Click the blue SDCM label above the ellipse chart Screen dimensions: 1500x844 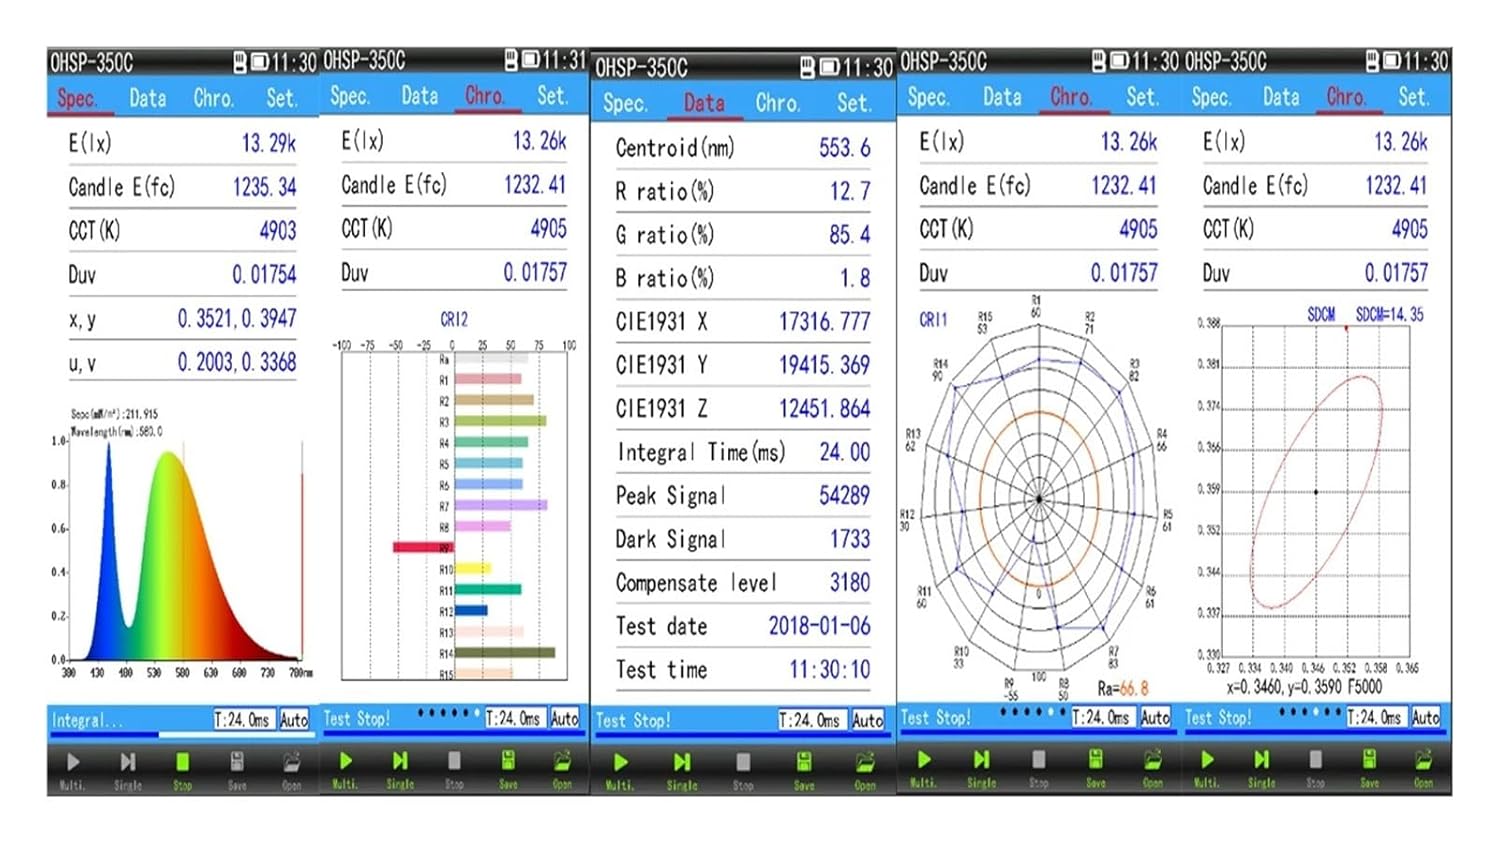(x=1321, y=314)
